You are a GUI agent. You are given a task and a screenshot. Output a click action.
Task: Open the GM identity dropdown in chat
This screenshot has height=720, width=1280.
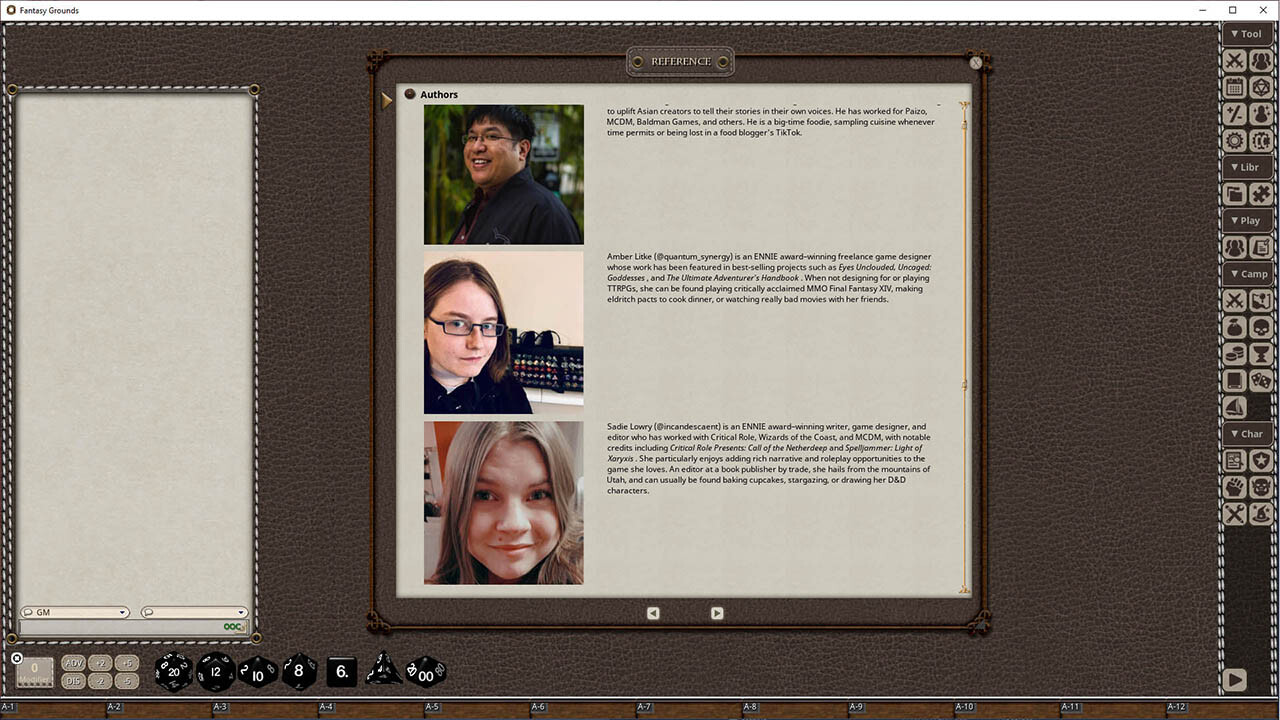75,612
